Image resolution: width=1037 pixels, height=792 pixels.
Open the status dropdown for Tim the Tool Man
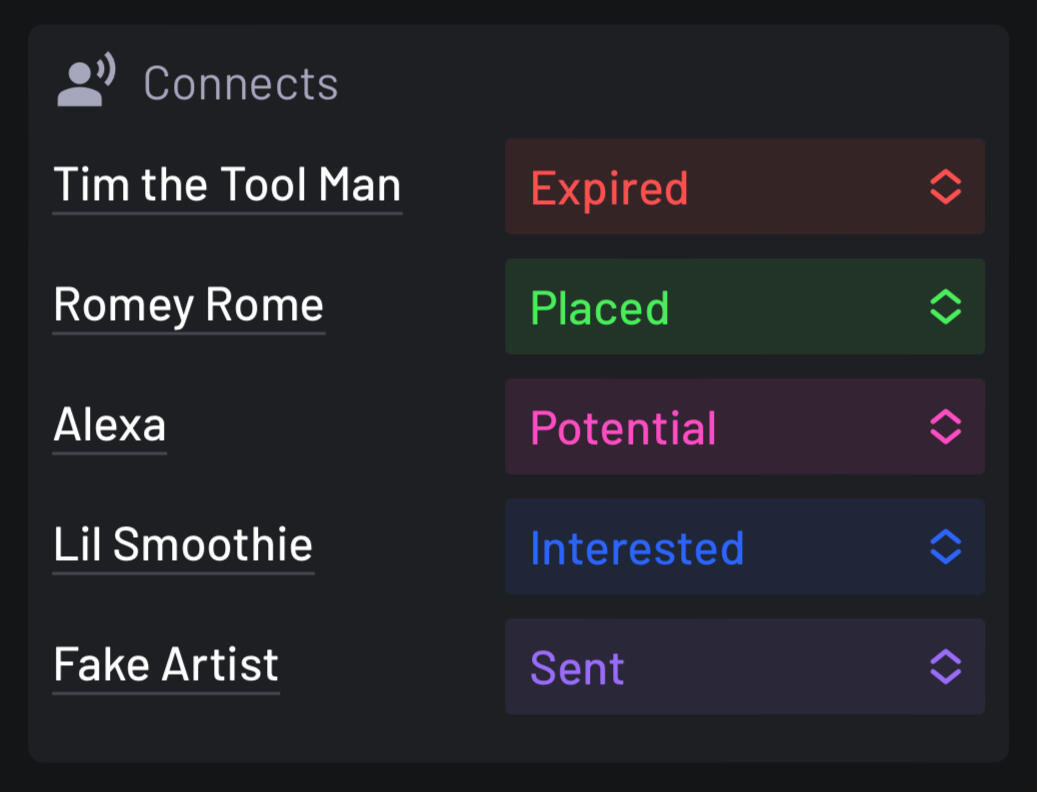click(x=744, y=187)
